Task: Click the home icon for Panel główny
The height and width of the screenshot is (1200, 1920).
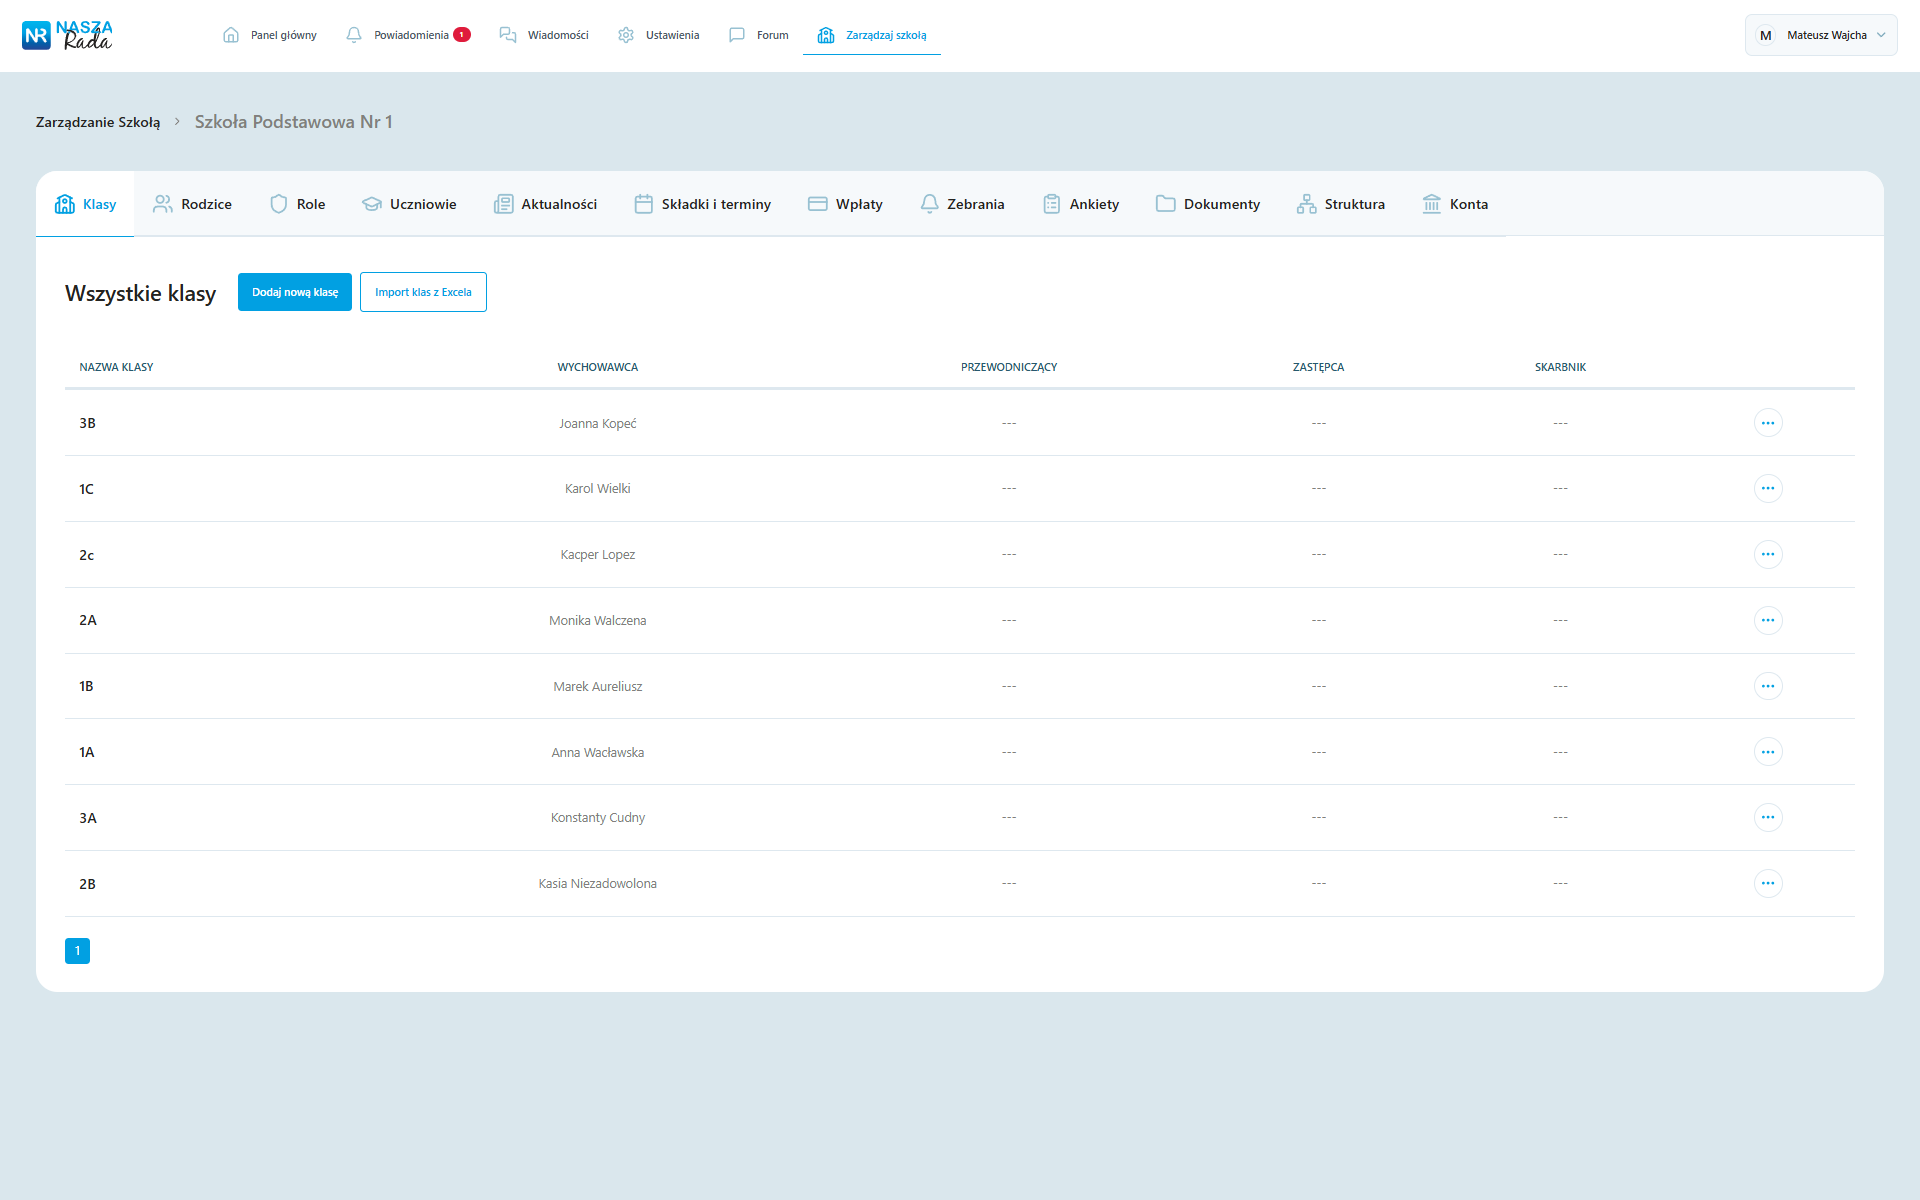Action: coord(231,35)
